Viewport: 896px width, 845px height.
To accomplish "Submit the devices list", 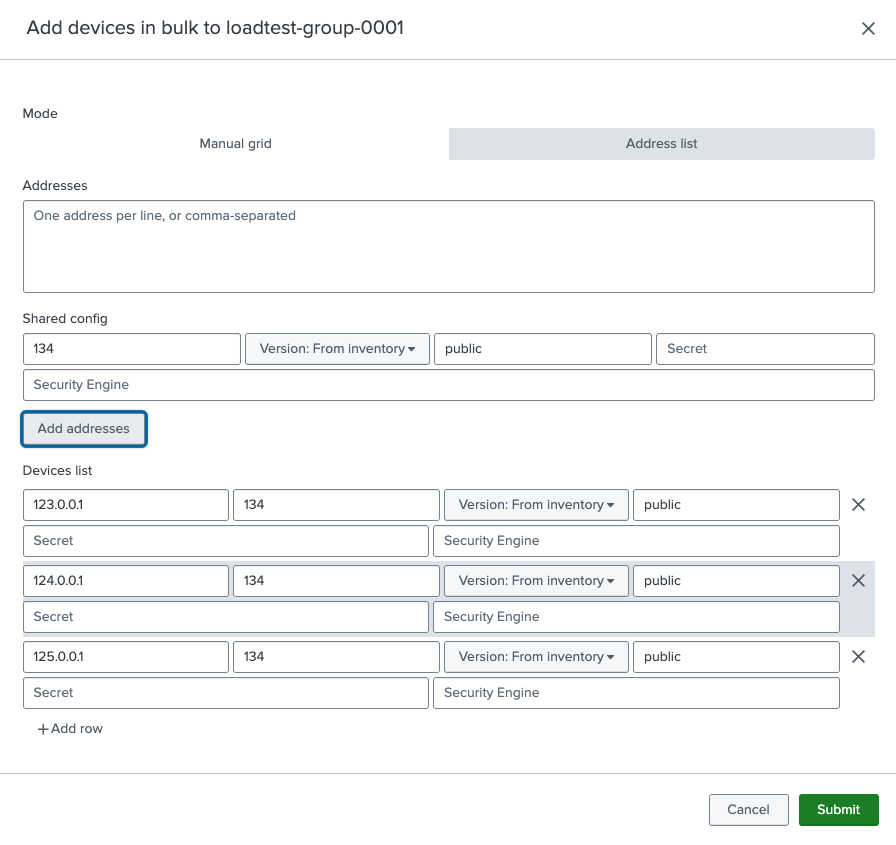I will [838, 810].
